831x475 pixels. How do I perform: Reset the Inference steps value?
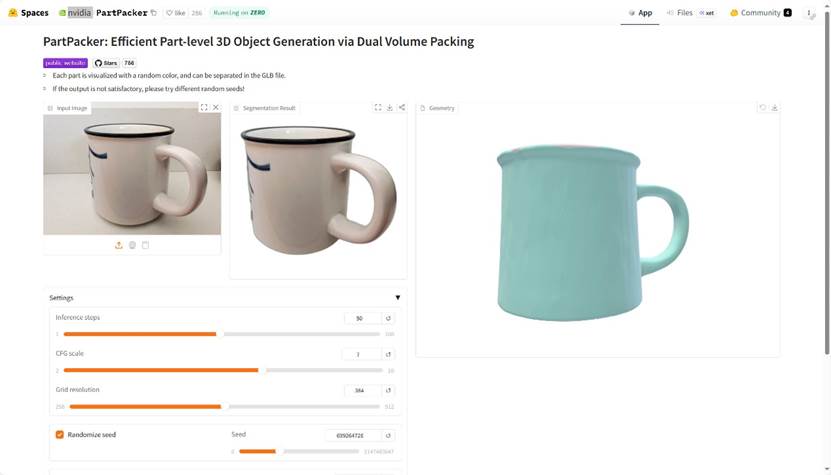(x=389, y=318)
